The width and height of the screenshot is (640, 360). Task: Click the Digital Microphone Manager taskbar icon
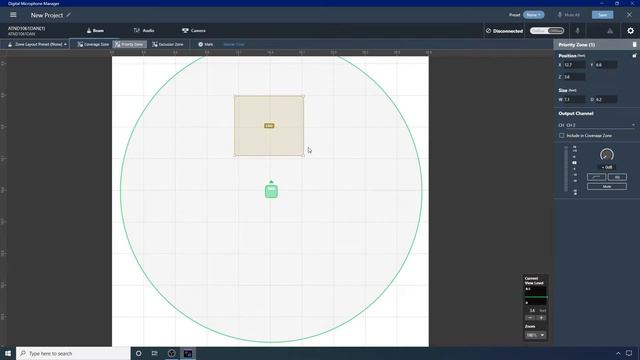[x=188, y=353]
